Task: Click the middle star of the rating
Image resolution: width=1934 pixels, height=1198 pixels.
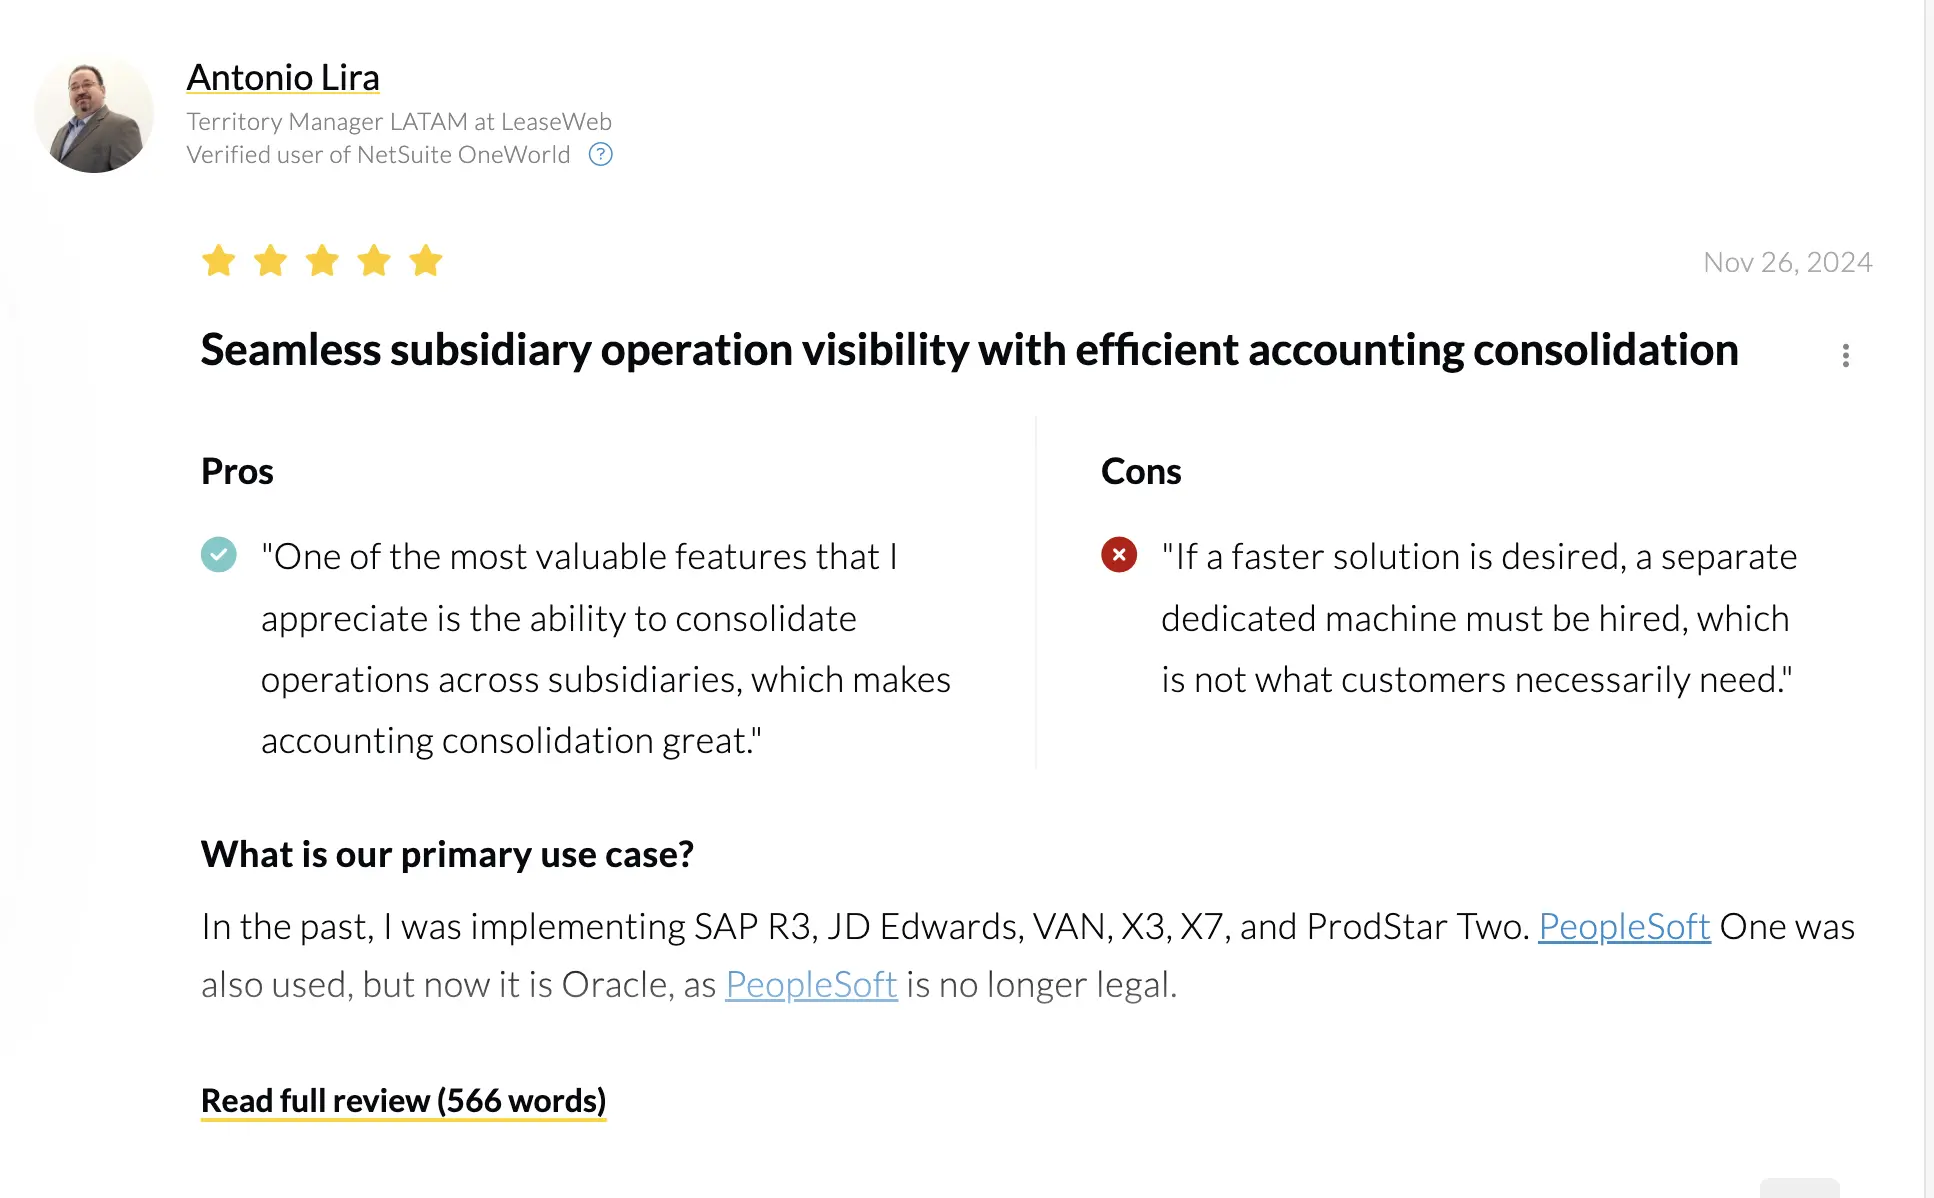Action: pyautogui.click(x=321, y=261)
